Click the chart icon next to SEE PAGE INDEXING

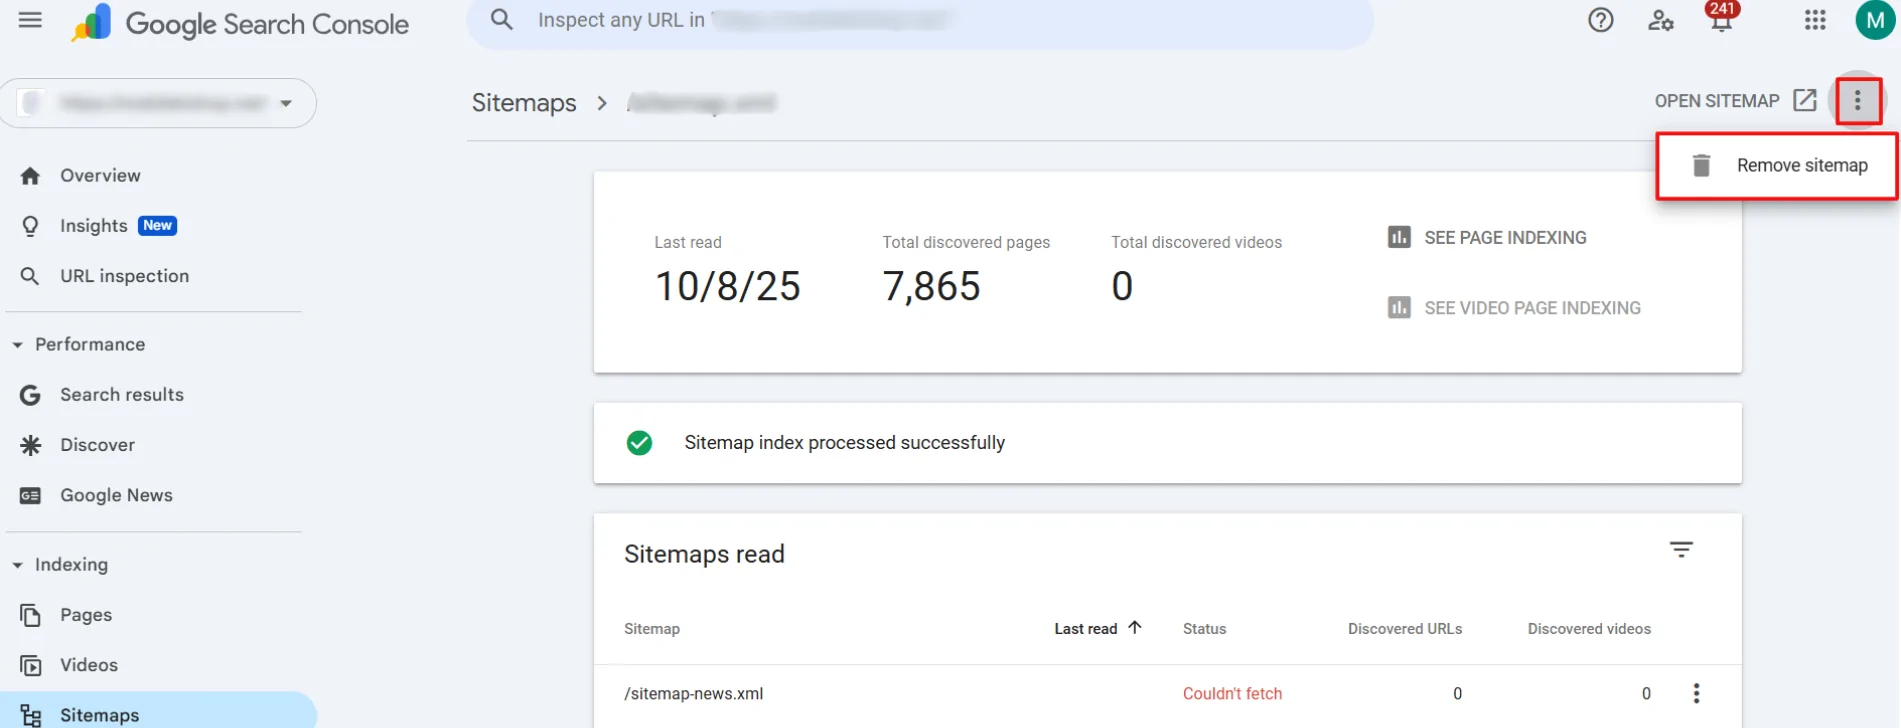click(x=1398, y=237)
